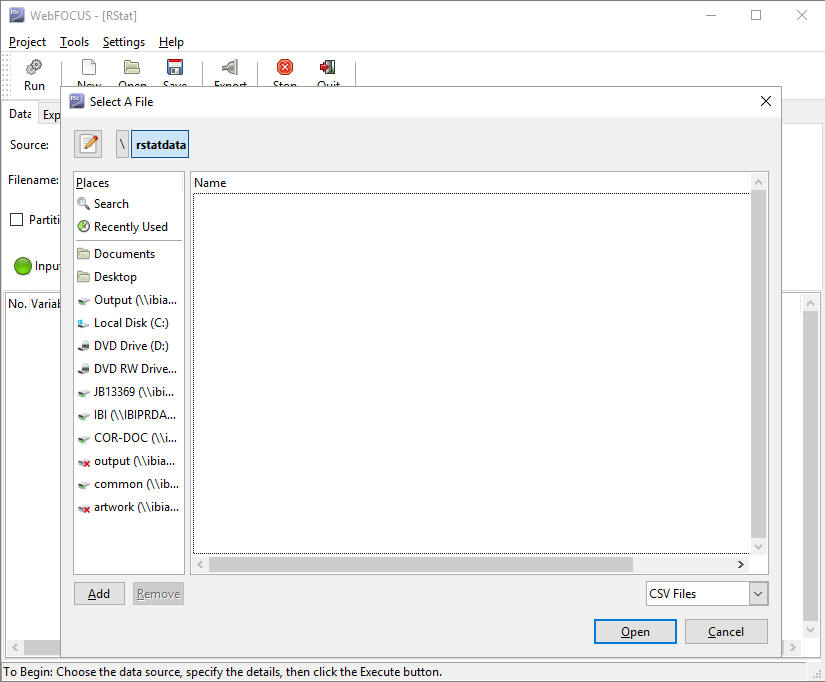Click the Select A File dialog icon
This screenshot has height=682, width=825.
coord(77,101)
